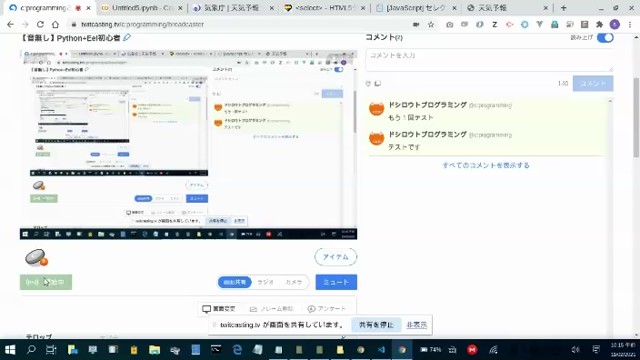Open the network icon in system tray
This screenshot has height=360, width=640.
coord(493,350)
